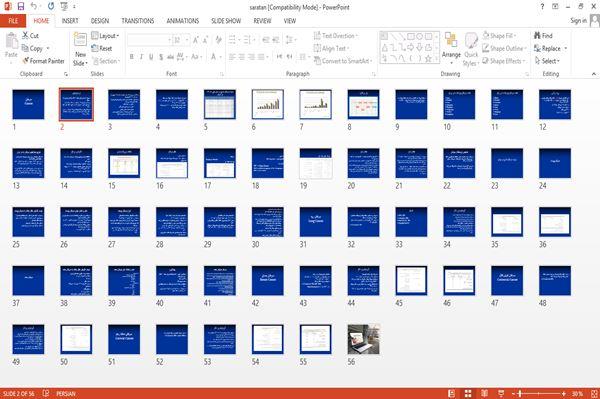The image size is (600, 399).
Task: Click the Cut scissors icon
Action: click(25, 36)
